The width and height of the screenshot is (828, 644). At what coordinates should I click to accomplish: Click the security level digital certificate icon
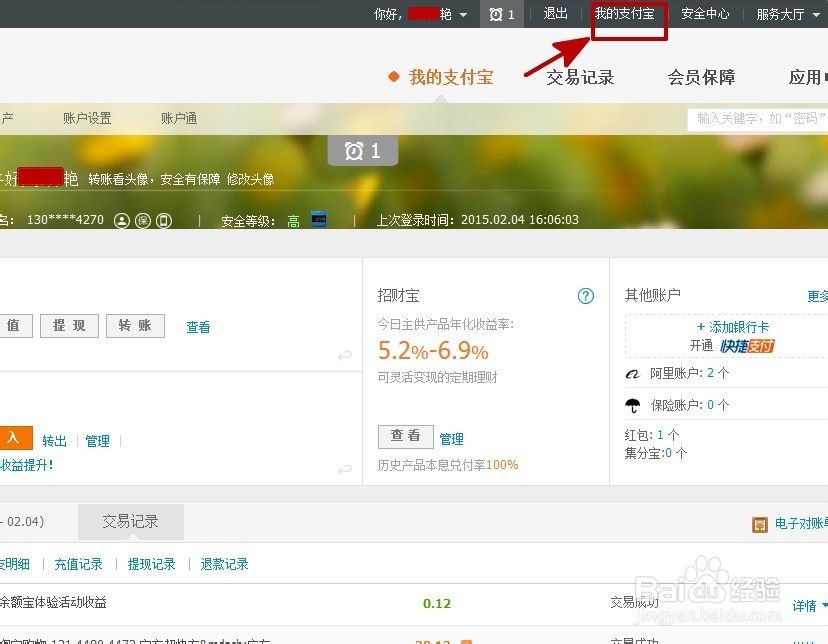coord(318,219)
